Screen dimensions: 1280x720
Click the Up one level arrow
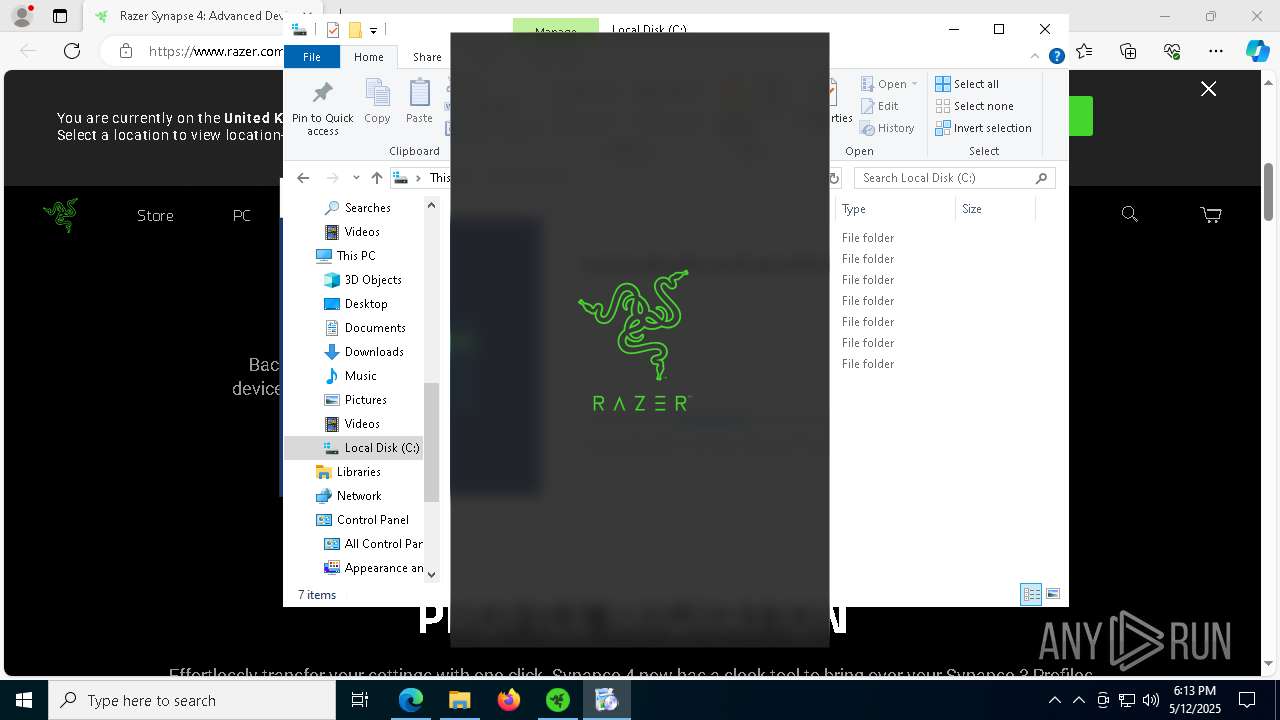[x=376, y=178]
